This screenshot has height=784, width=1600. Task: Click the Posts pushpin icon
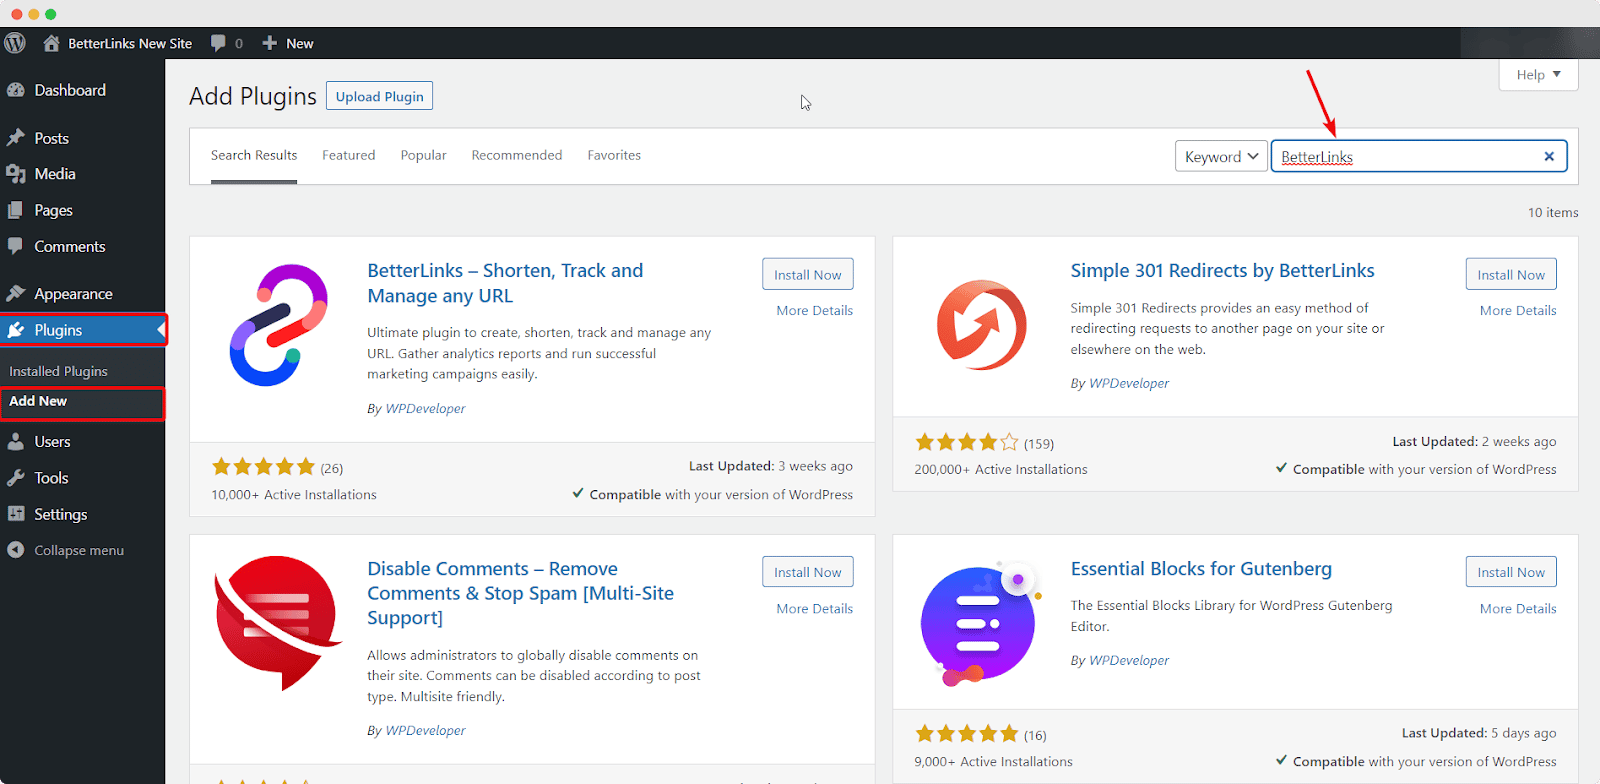coord(16,138)
